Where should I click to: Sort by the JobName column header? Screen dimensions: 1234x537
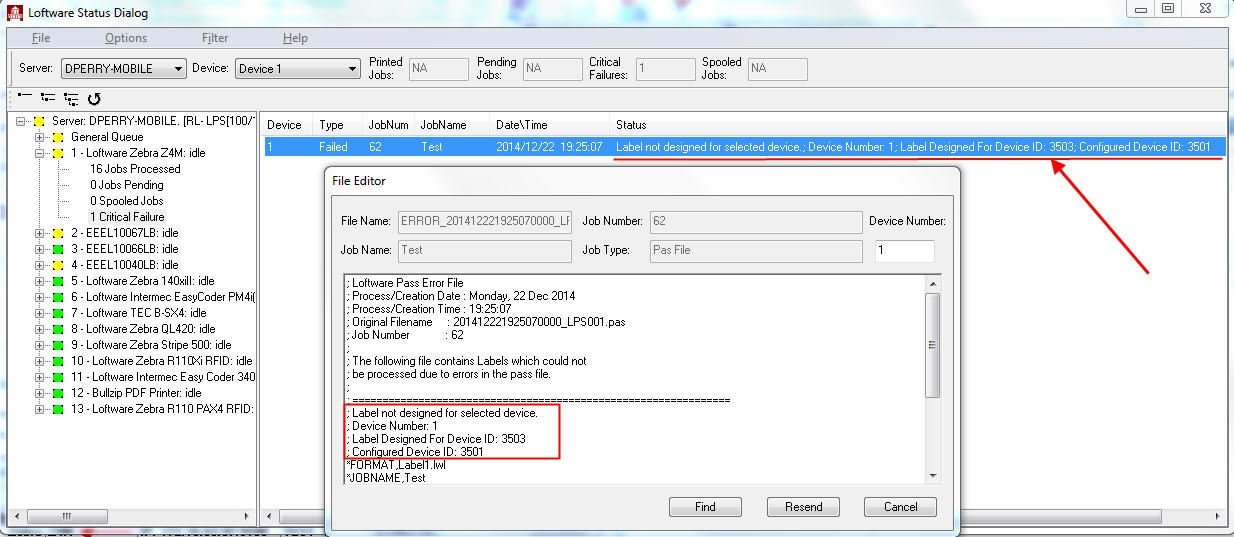tap(452, 125)
